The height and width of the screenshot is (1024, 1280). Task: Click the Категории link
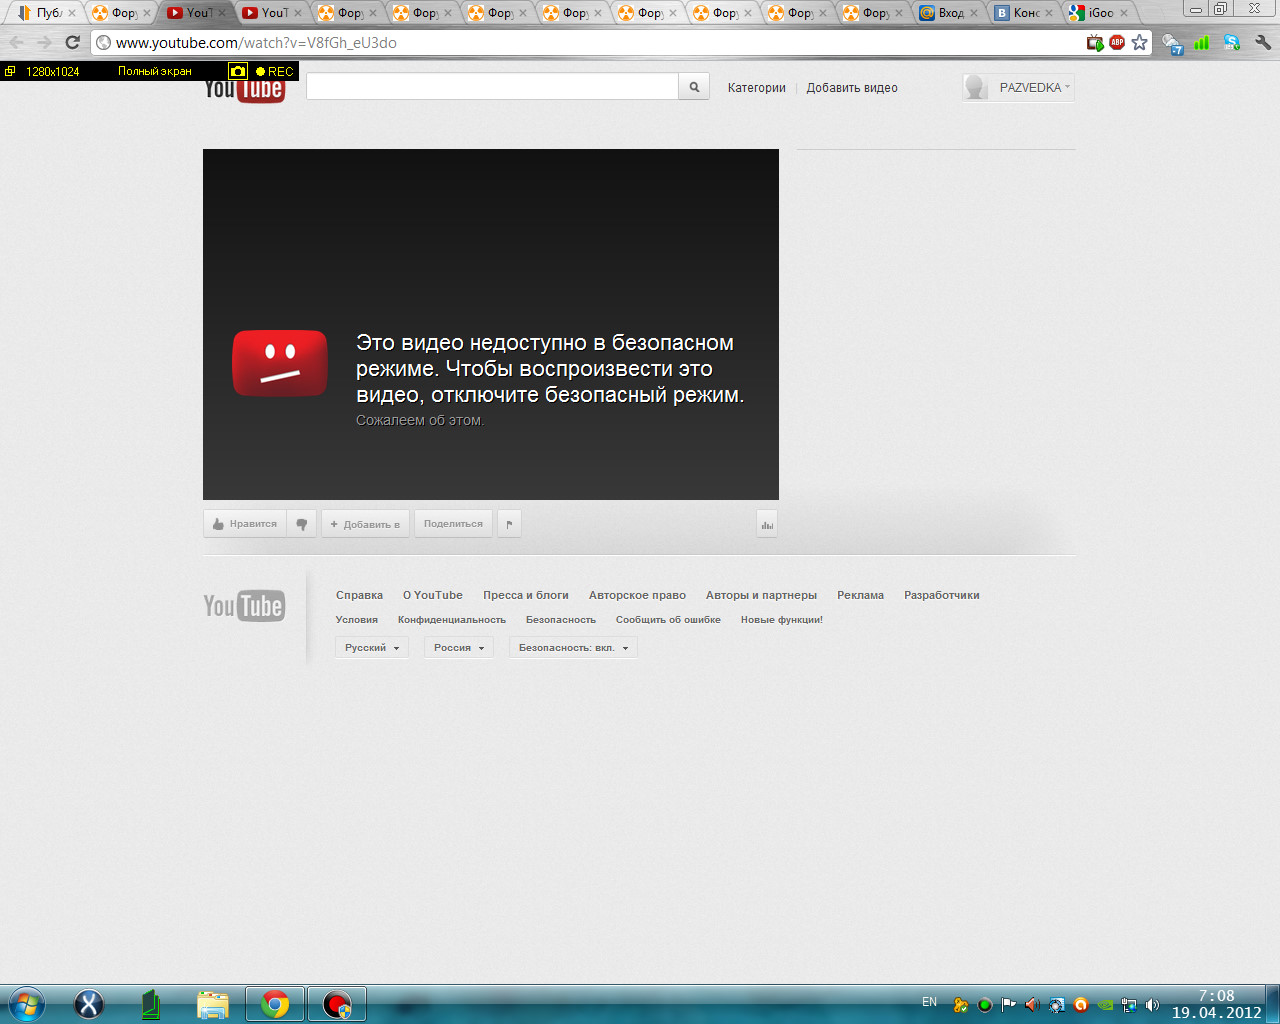(x=757, y=88)
